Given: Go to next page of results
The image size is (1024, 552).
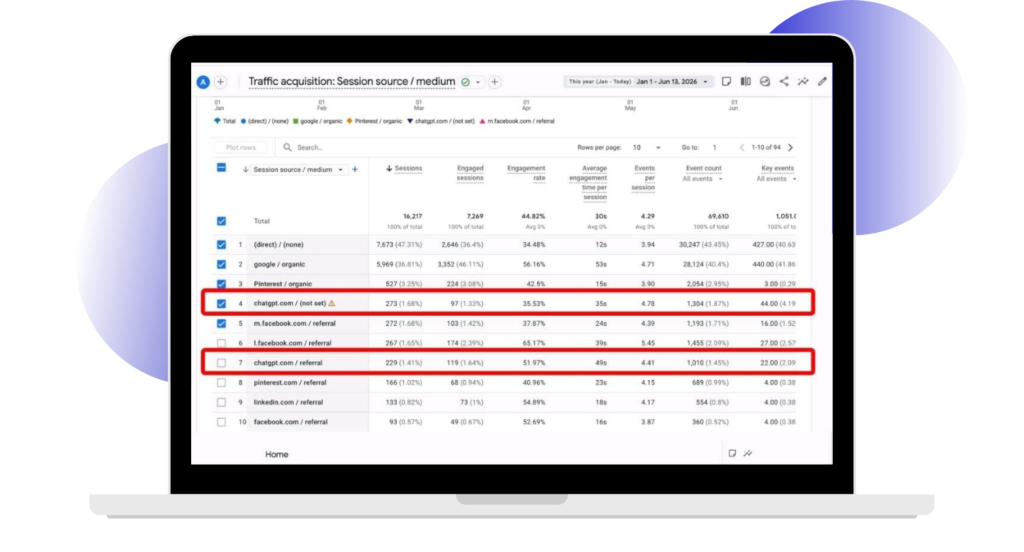Looking at the screenshot, I should coord(790,148).
